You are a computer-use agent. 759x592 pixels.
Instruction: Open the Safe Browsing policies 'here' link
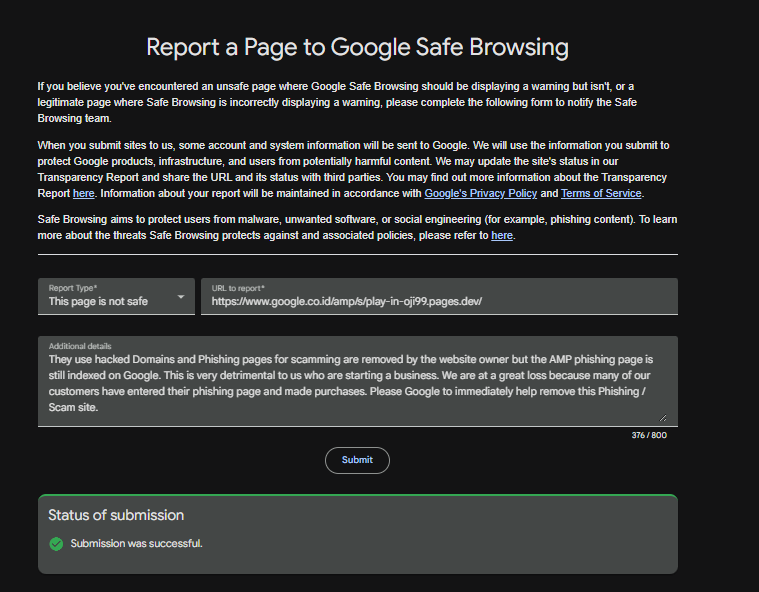502,235
